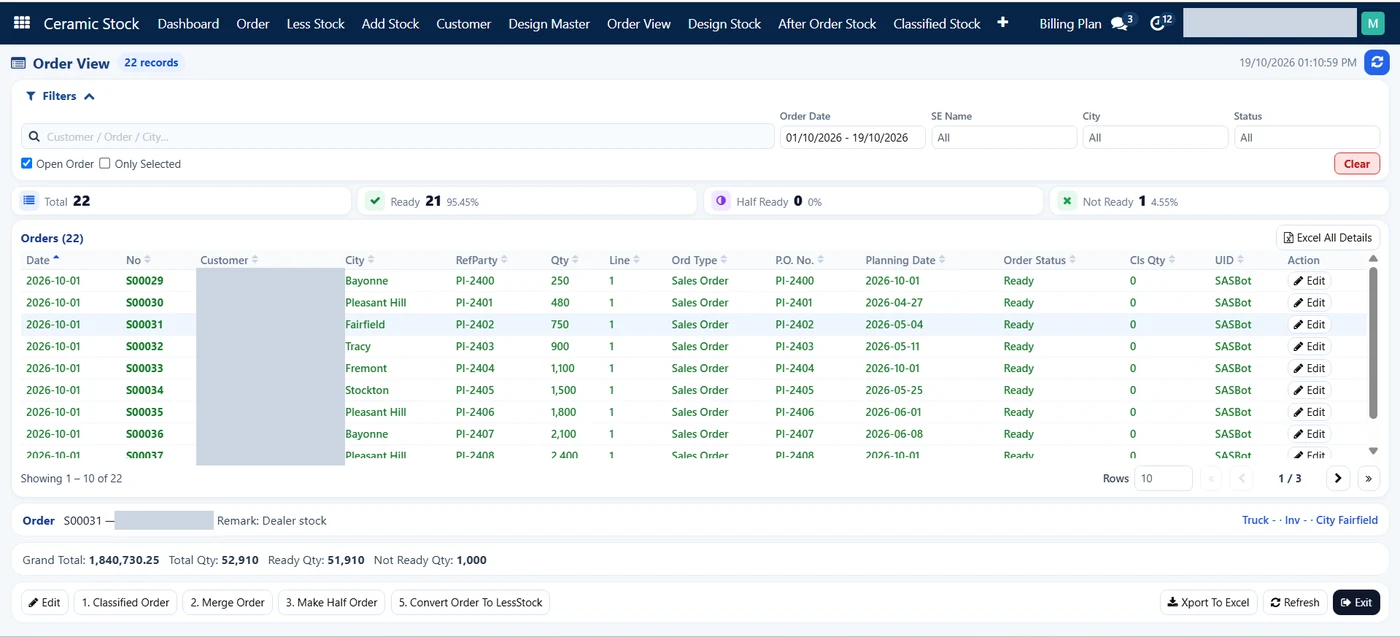Open the Order Date range picker
Screen dimensions: 1400x637
(852, 137)
